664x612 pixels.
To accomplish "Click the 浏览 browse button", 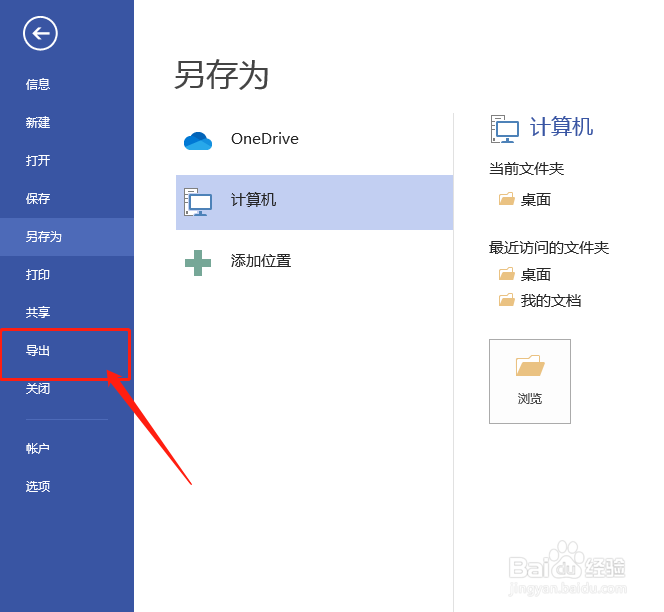I will pyautogui.click(x=530, y=381).
